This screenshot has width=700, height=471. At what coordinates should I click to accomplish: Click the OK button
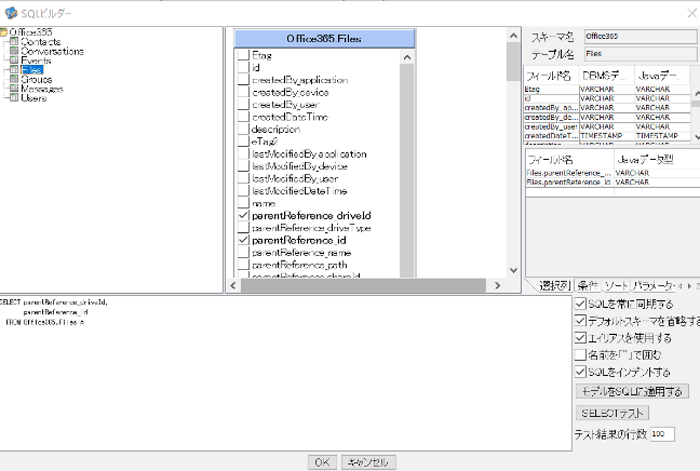(322, 463)
